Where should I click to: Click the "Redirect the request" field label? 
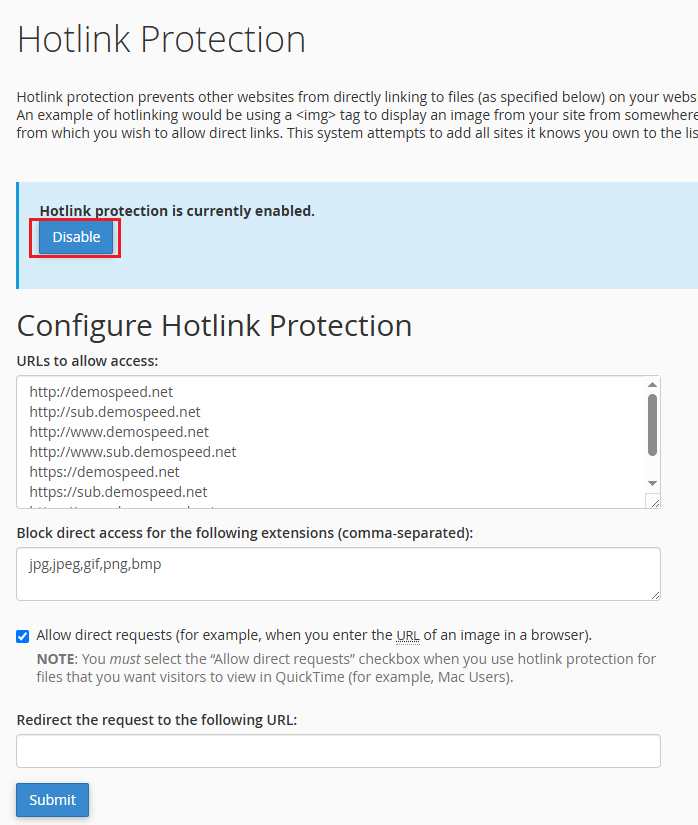click(157, 720)
